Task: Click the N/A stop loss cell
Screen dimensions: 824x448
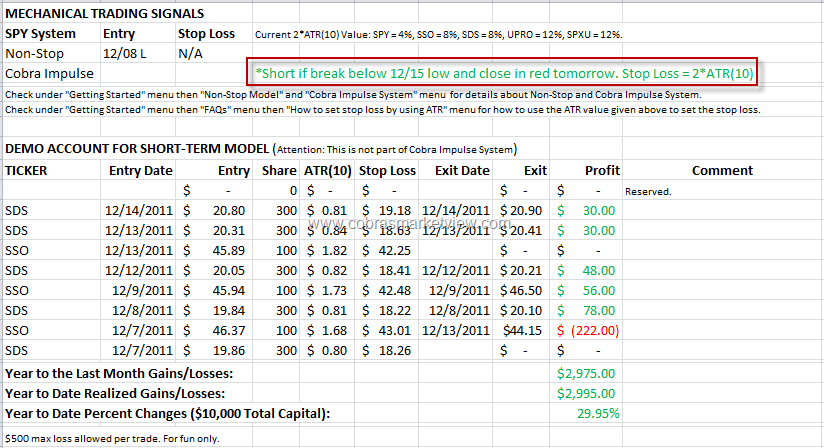Action: [x=190, y=54]
